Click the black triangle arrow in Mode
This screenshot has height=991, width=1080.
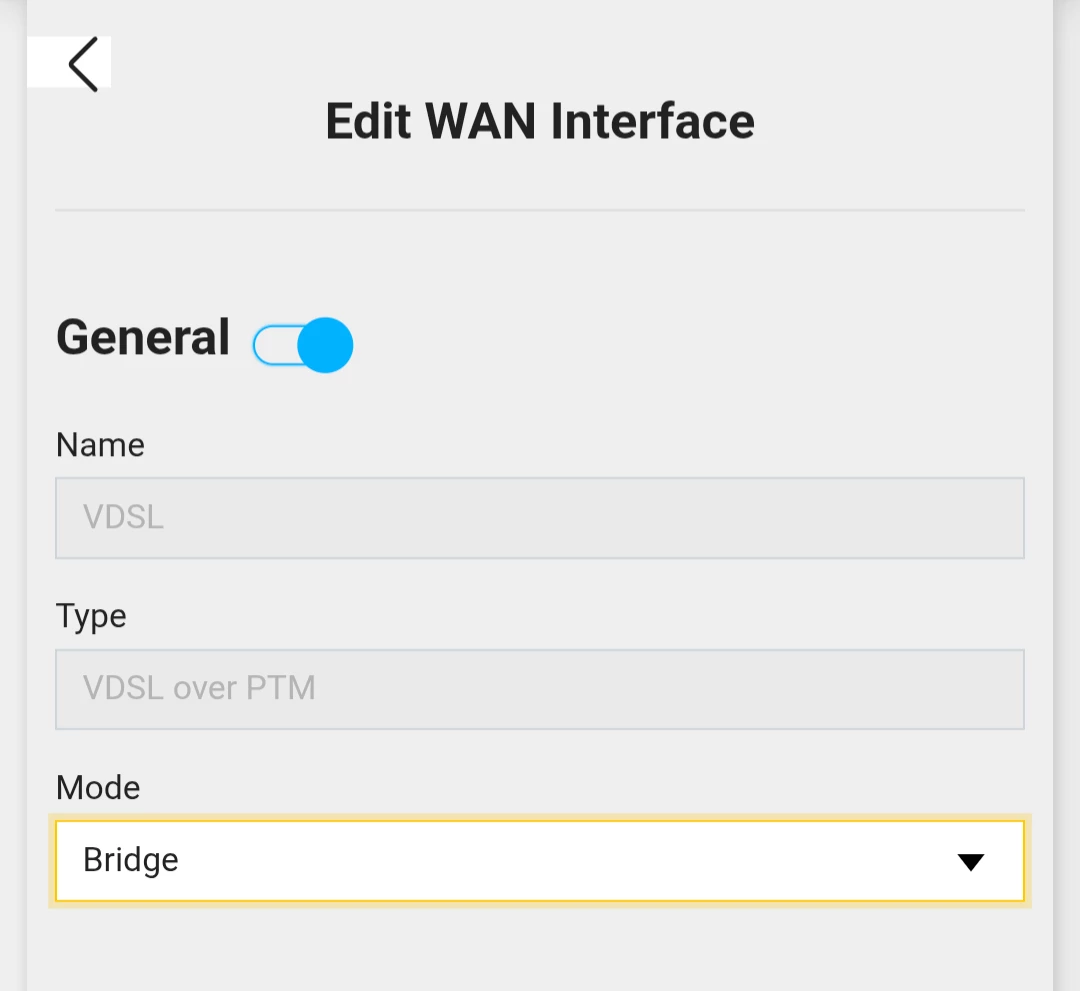970,862
